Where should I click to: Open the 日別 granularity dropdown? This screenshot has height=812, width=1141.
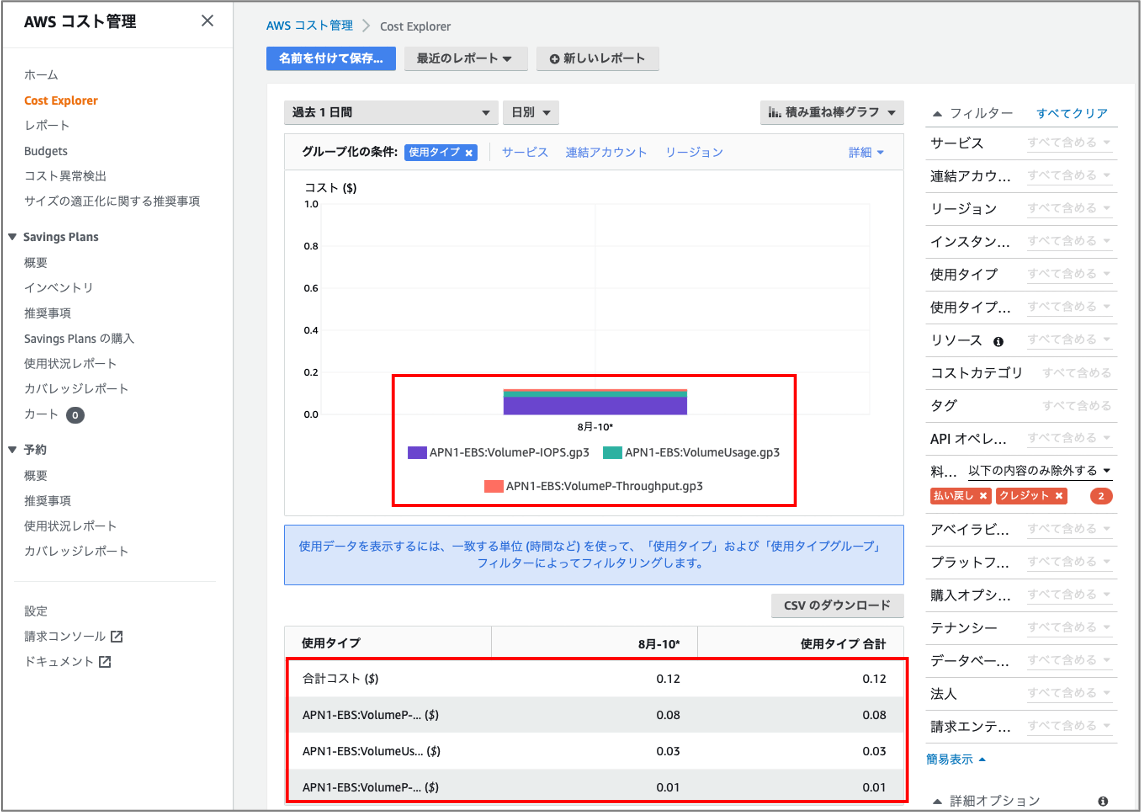[529, 112]
